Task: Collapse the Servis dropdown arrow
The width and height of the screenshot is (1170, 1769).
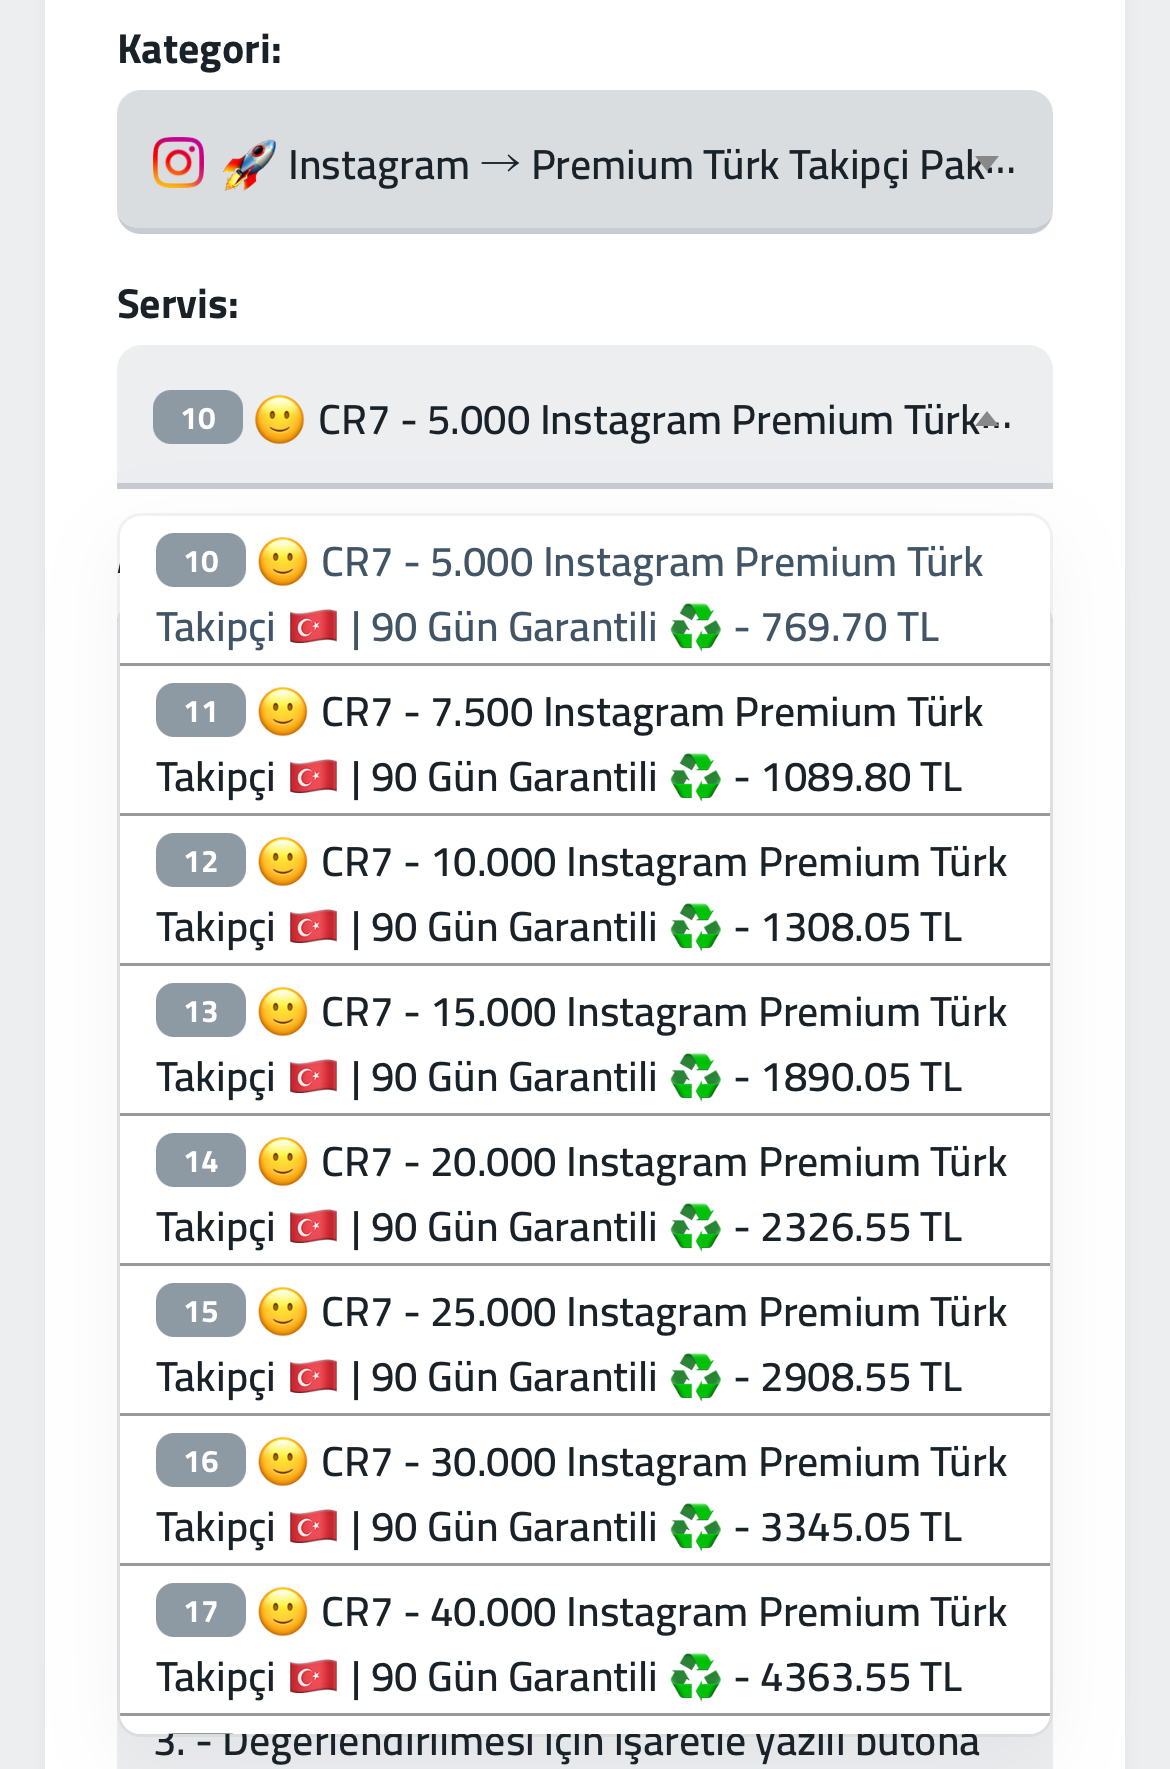Action: (987, 418)
